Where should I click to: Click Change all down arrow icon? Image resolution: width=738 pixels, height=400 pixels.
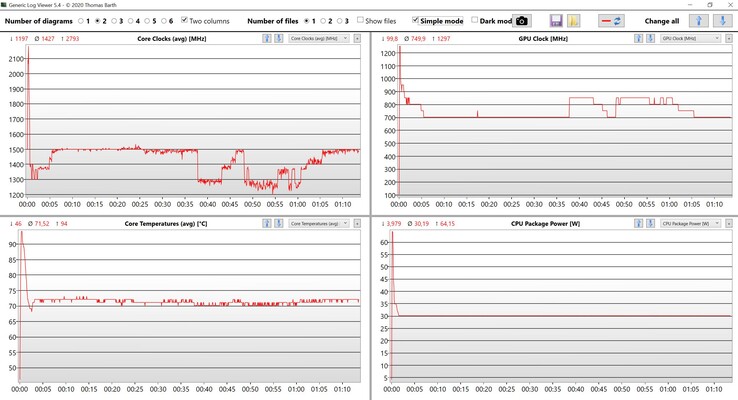pos(720,20)
